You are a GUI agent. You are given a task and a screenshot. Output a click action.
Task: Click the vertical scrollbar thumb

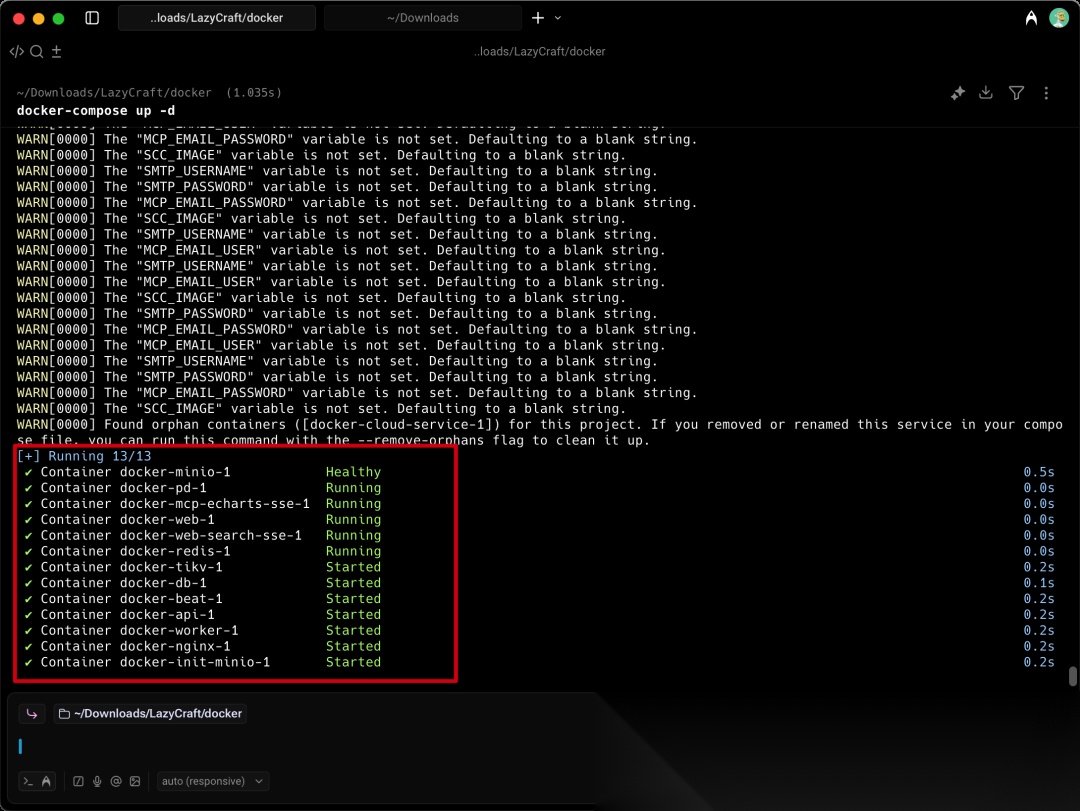[x=1072, y=676]
